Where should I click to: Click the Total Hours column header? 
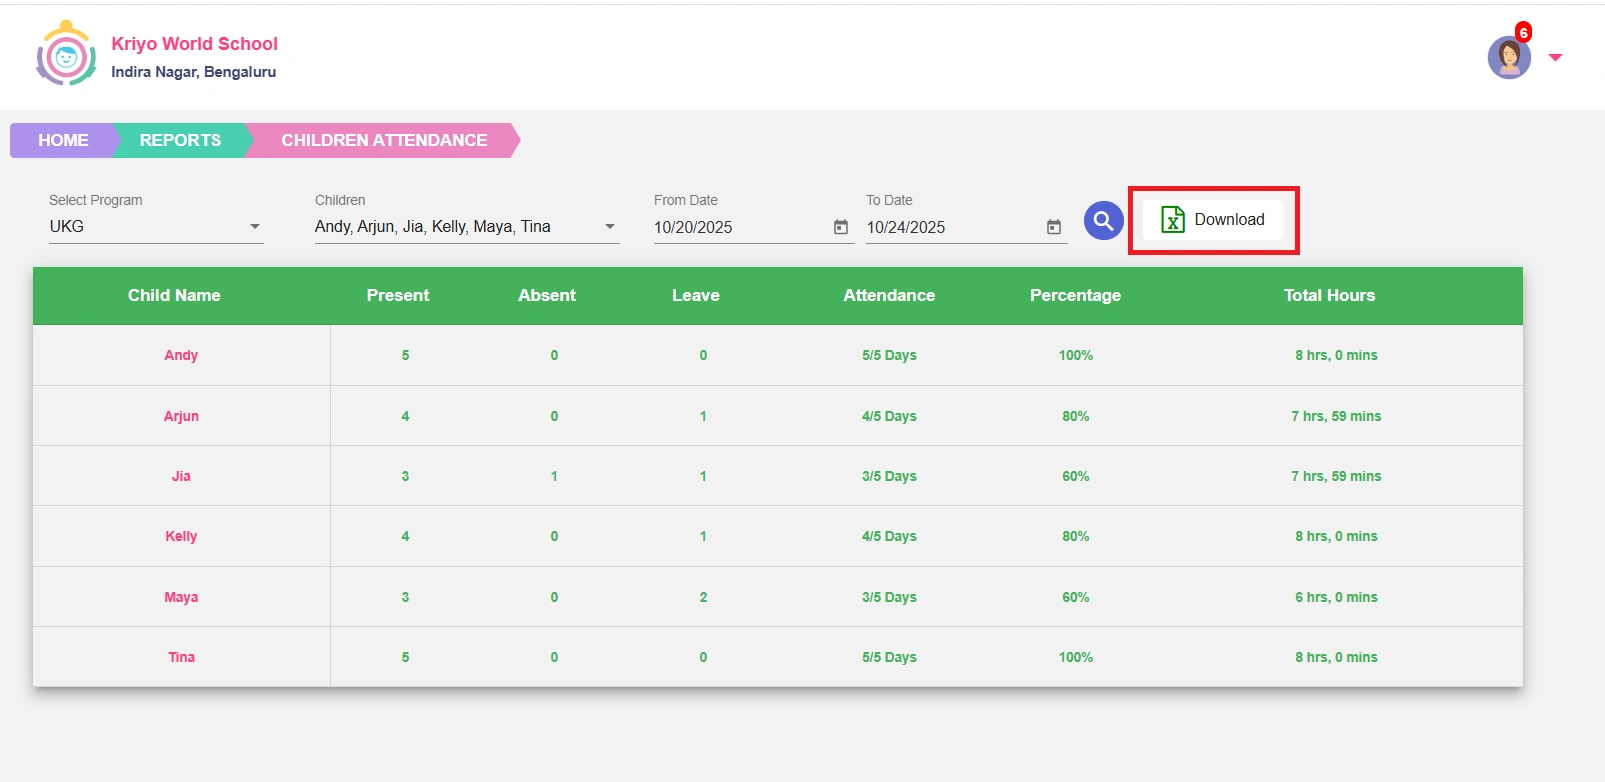click(x=1330, y=295)
